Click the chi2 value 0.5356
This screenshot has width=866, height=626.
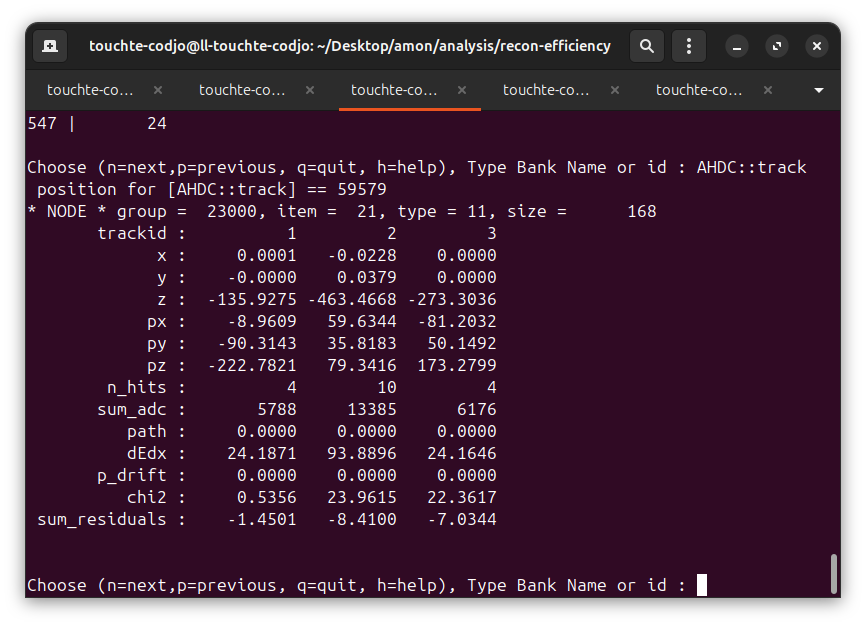(x=267, y=498)
